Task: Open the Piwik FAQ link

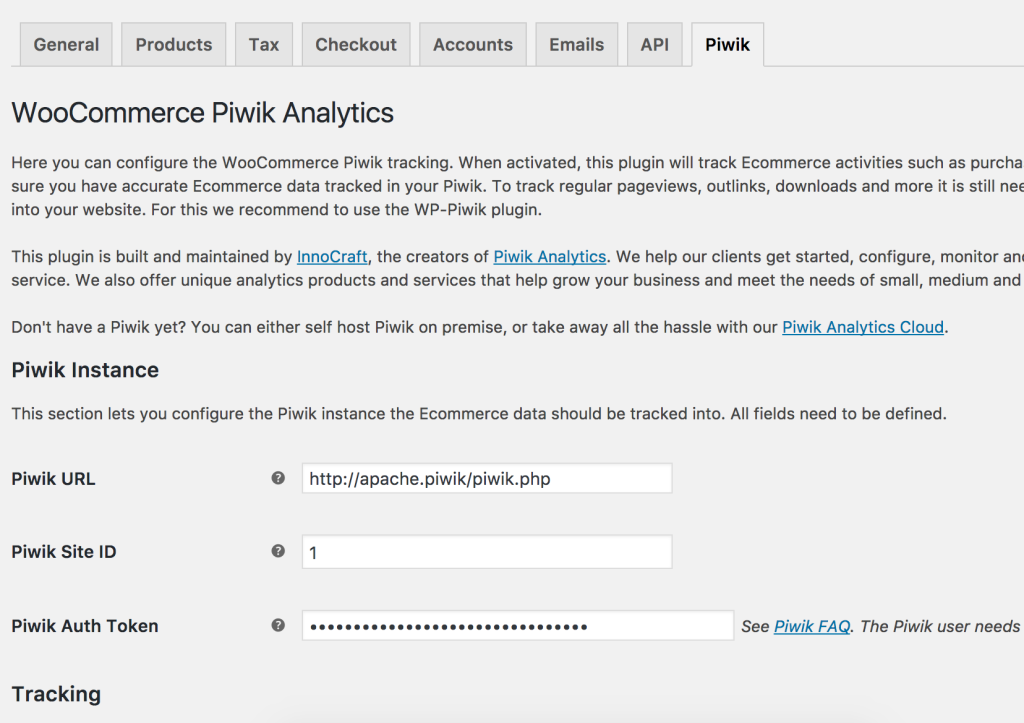Action: tap(812, 626)
